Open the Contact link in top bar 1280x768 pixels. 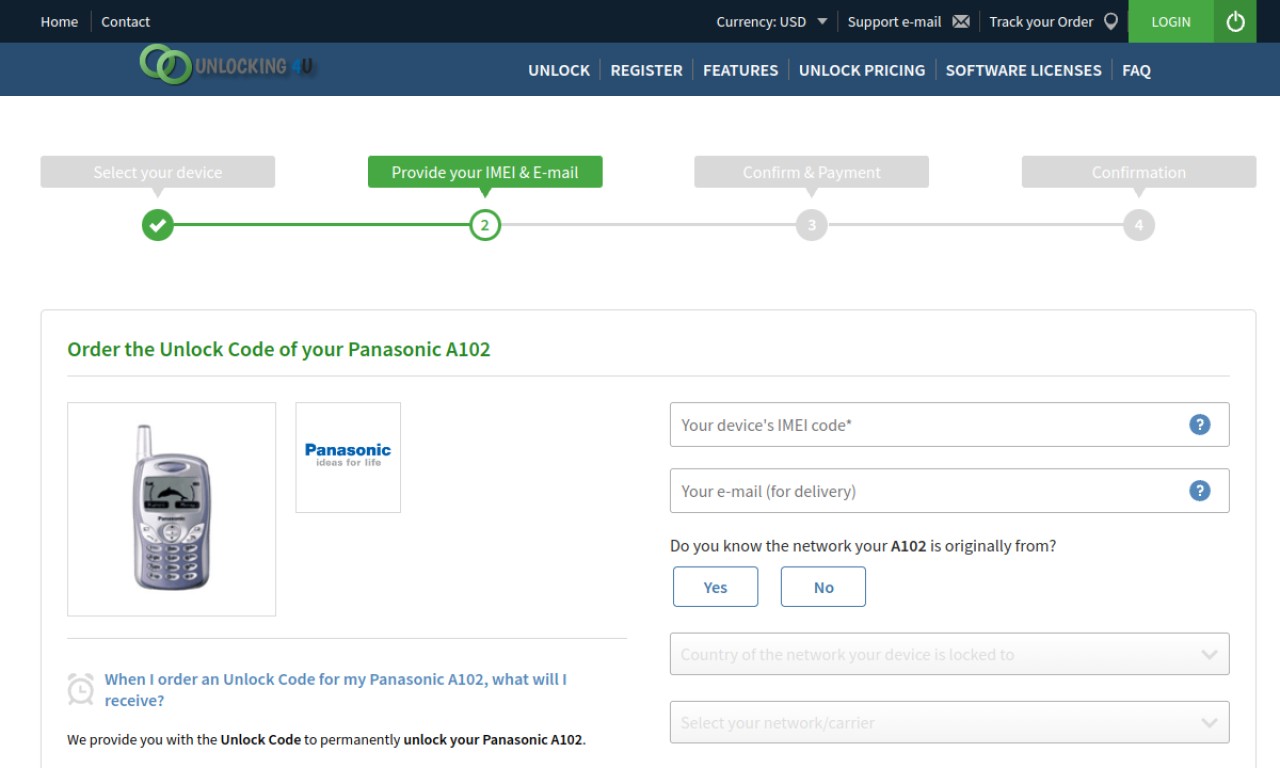coord(125,21)
